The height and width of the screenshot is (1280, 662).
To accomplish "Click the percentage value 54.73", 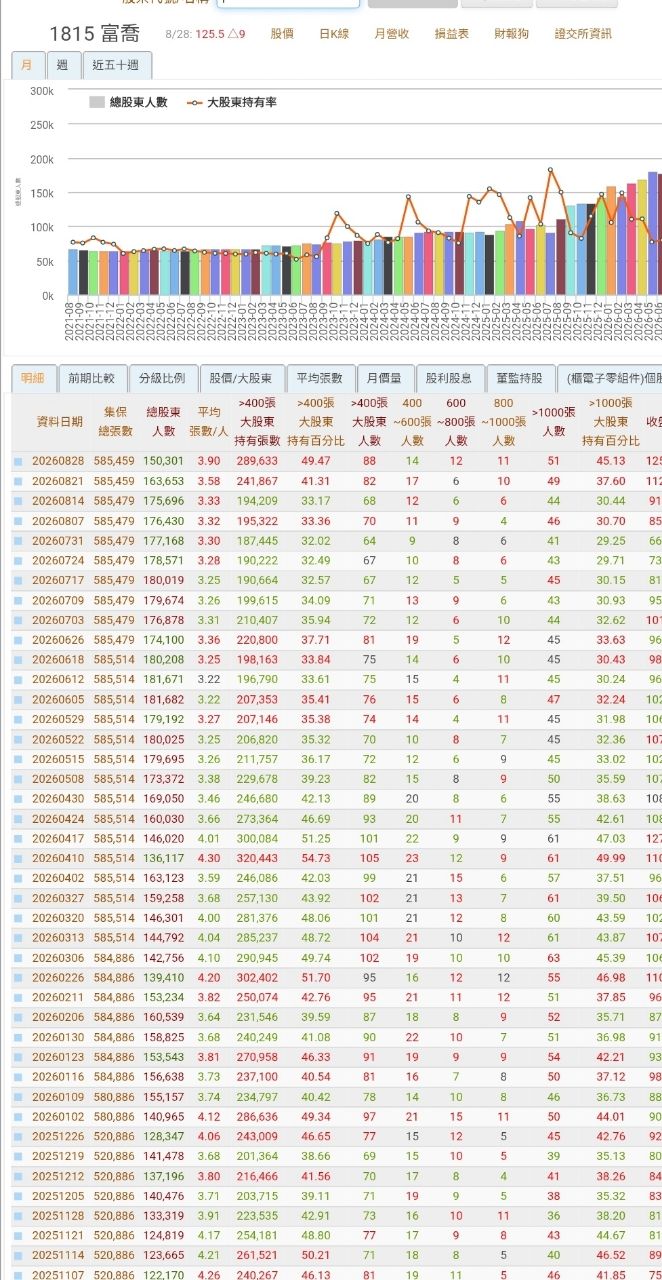I will [x=316, y=858].
